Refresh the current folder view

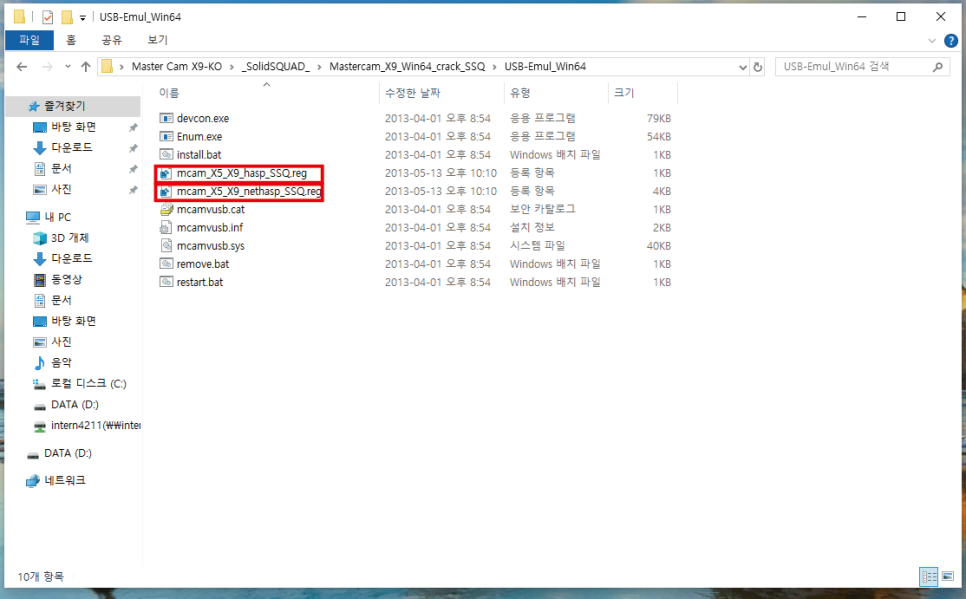(758, 67)
